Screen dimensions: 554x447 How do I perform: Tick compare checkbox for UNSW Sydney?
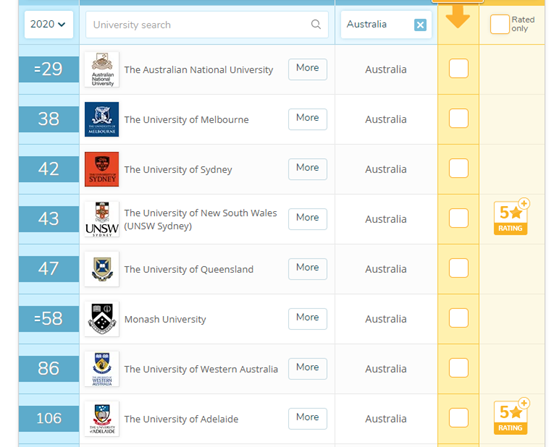[x=459, y=218]
